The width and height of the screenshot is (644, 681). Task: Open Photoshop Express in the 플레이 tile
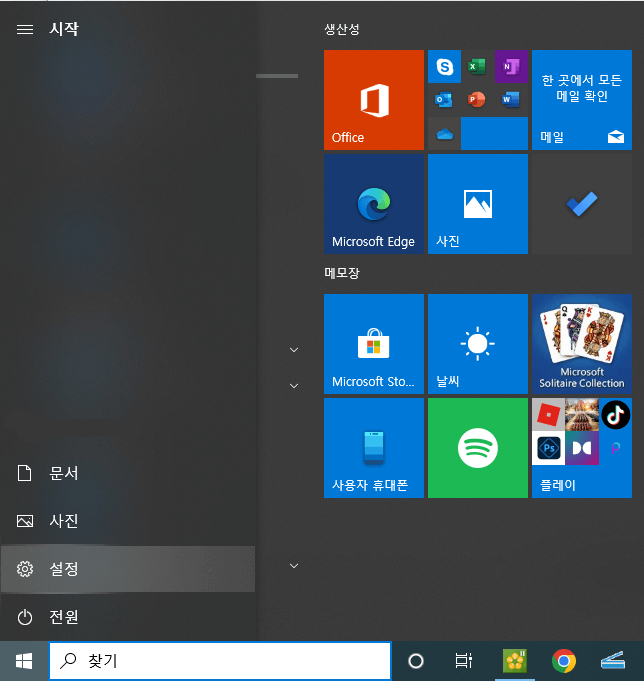(548, 448)
